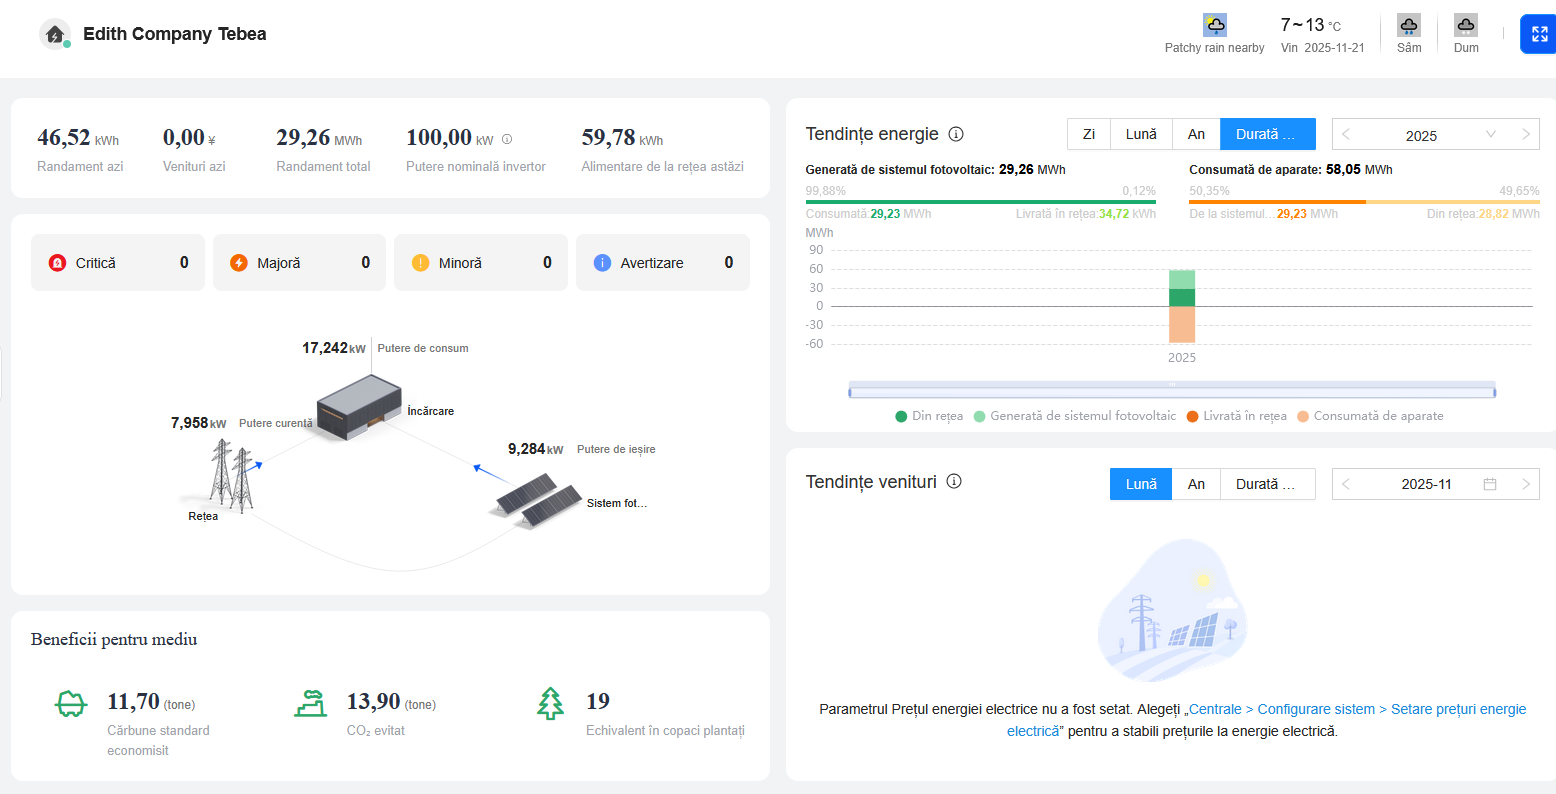Select Durată tab in revenue trends
The width and height of the screenshot is (1556, 794).
(x=1267, y=484)
